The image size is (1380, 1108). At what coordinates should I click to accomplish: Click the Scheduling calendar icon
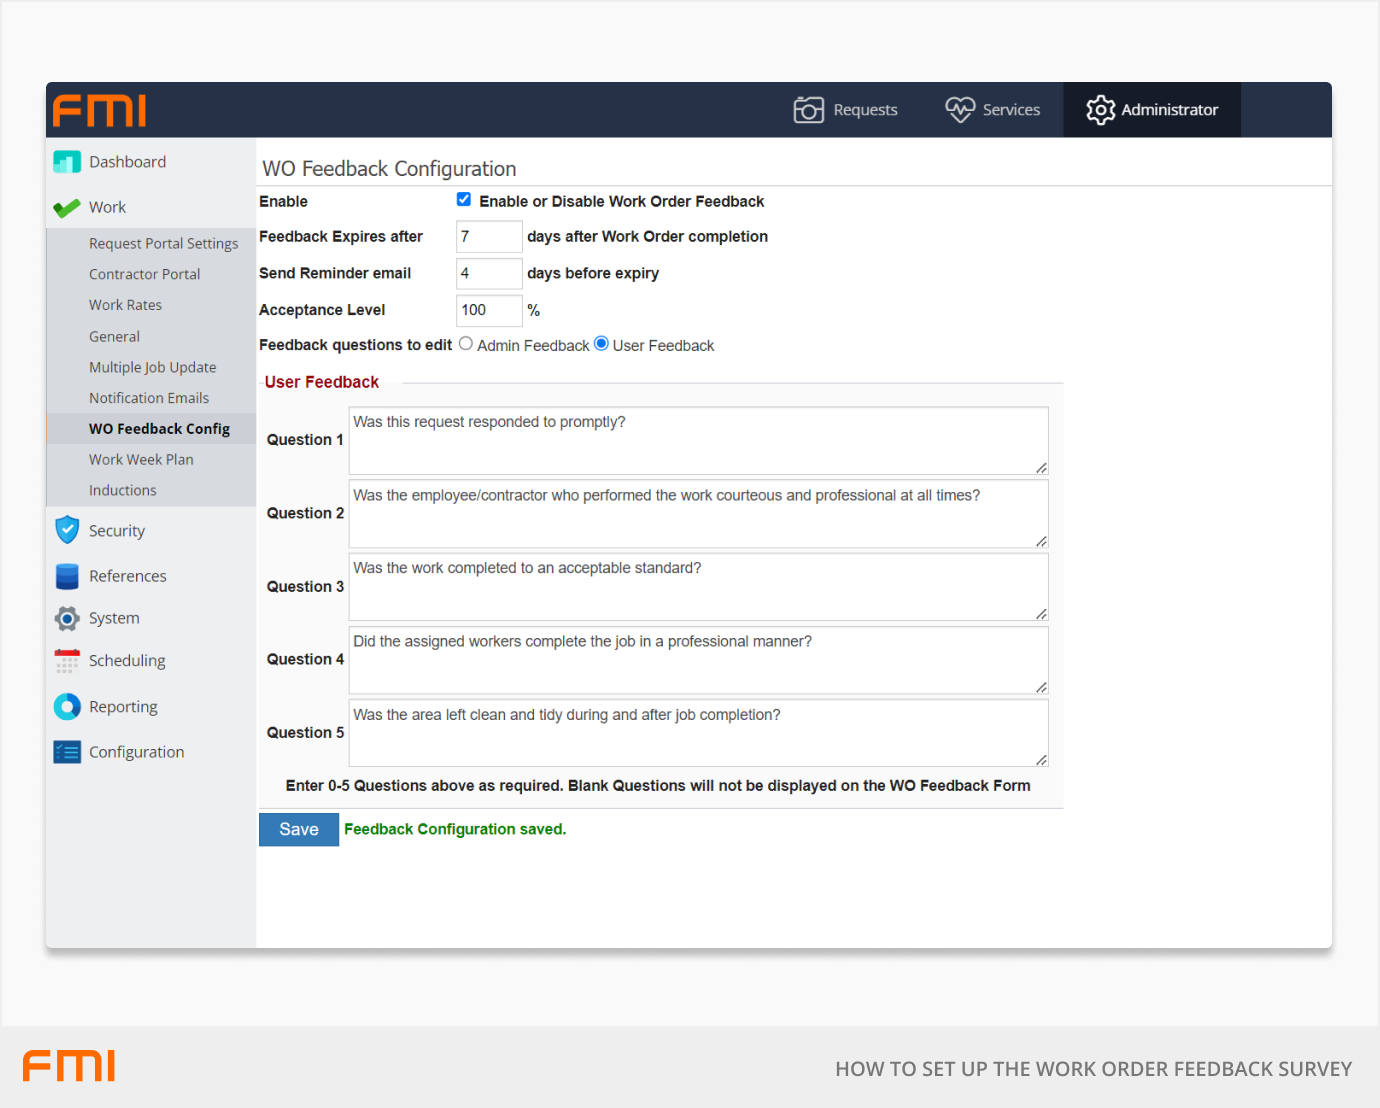67,661
